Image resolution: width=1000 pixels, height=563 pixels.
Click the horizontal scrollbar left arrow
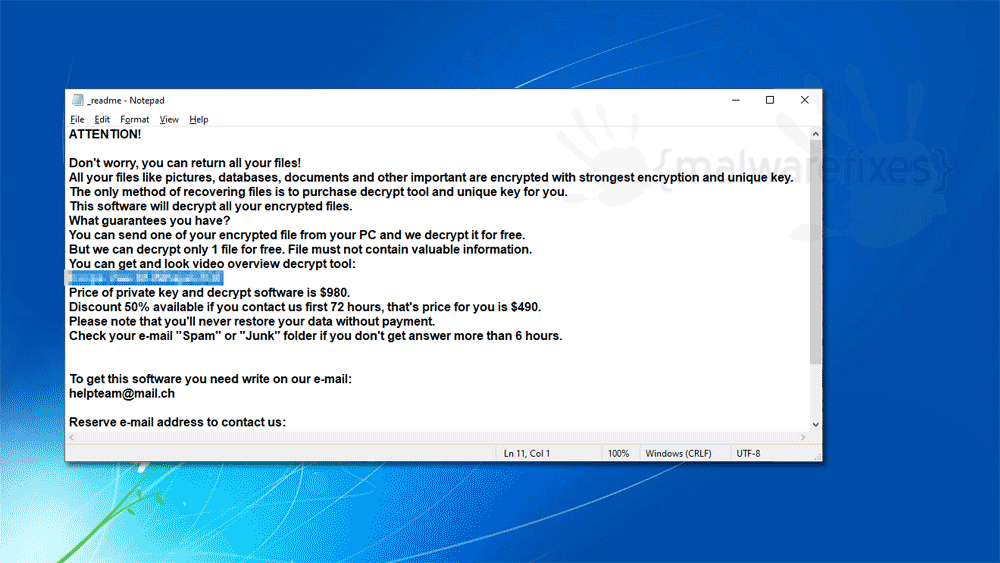(x=71, y=437)
